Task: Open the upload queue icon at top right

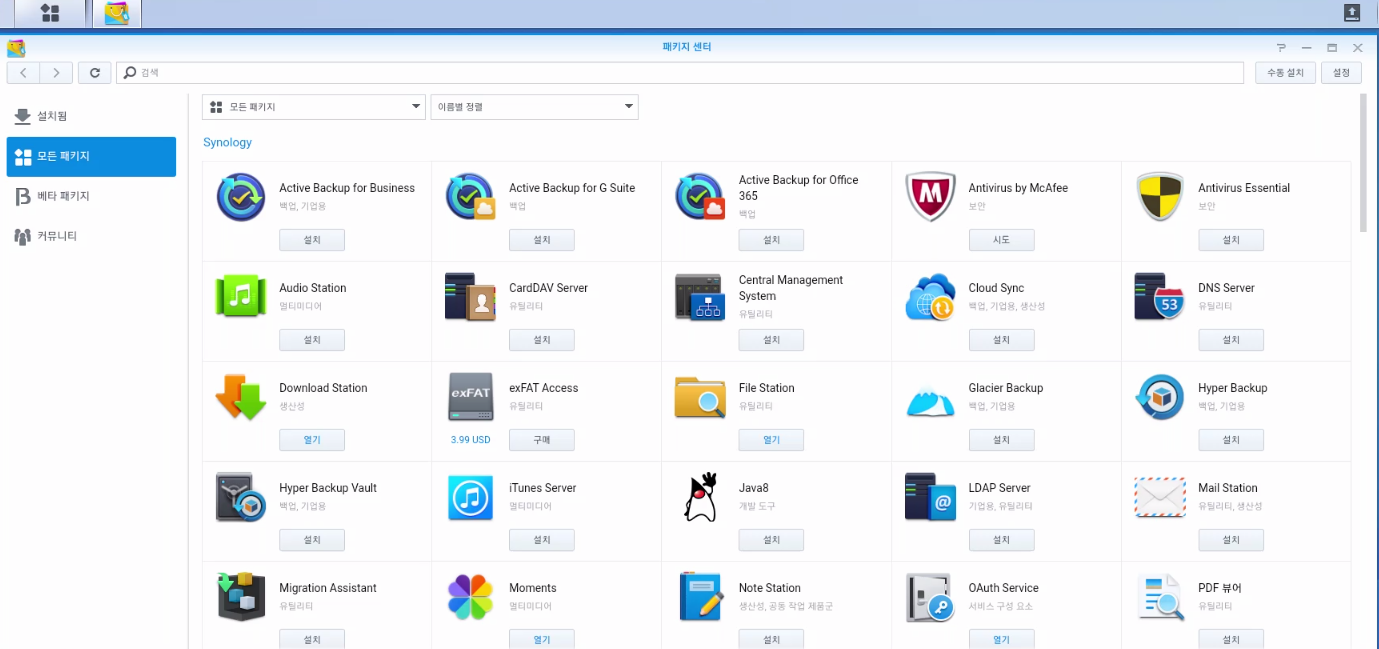Action: coord(1352,13)
